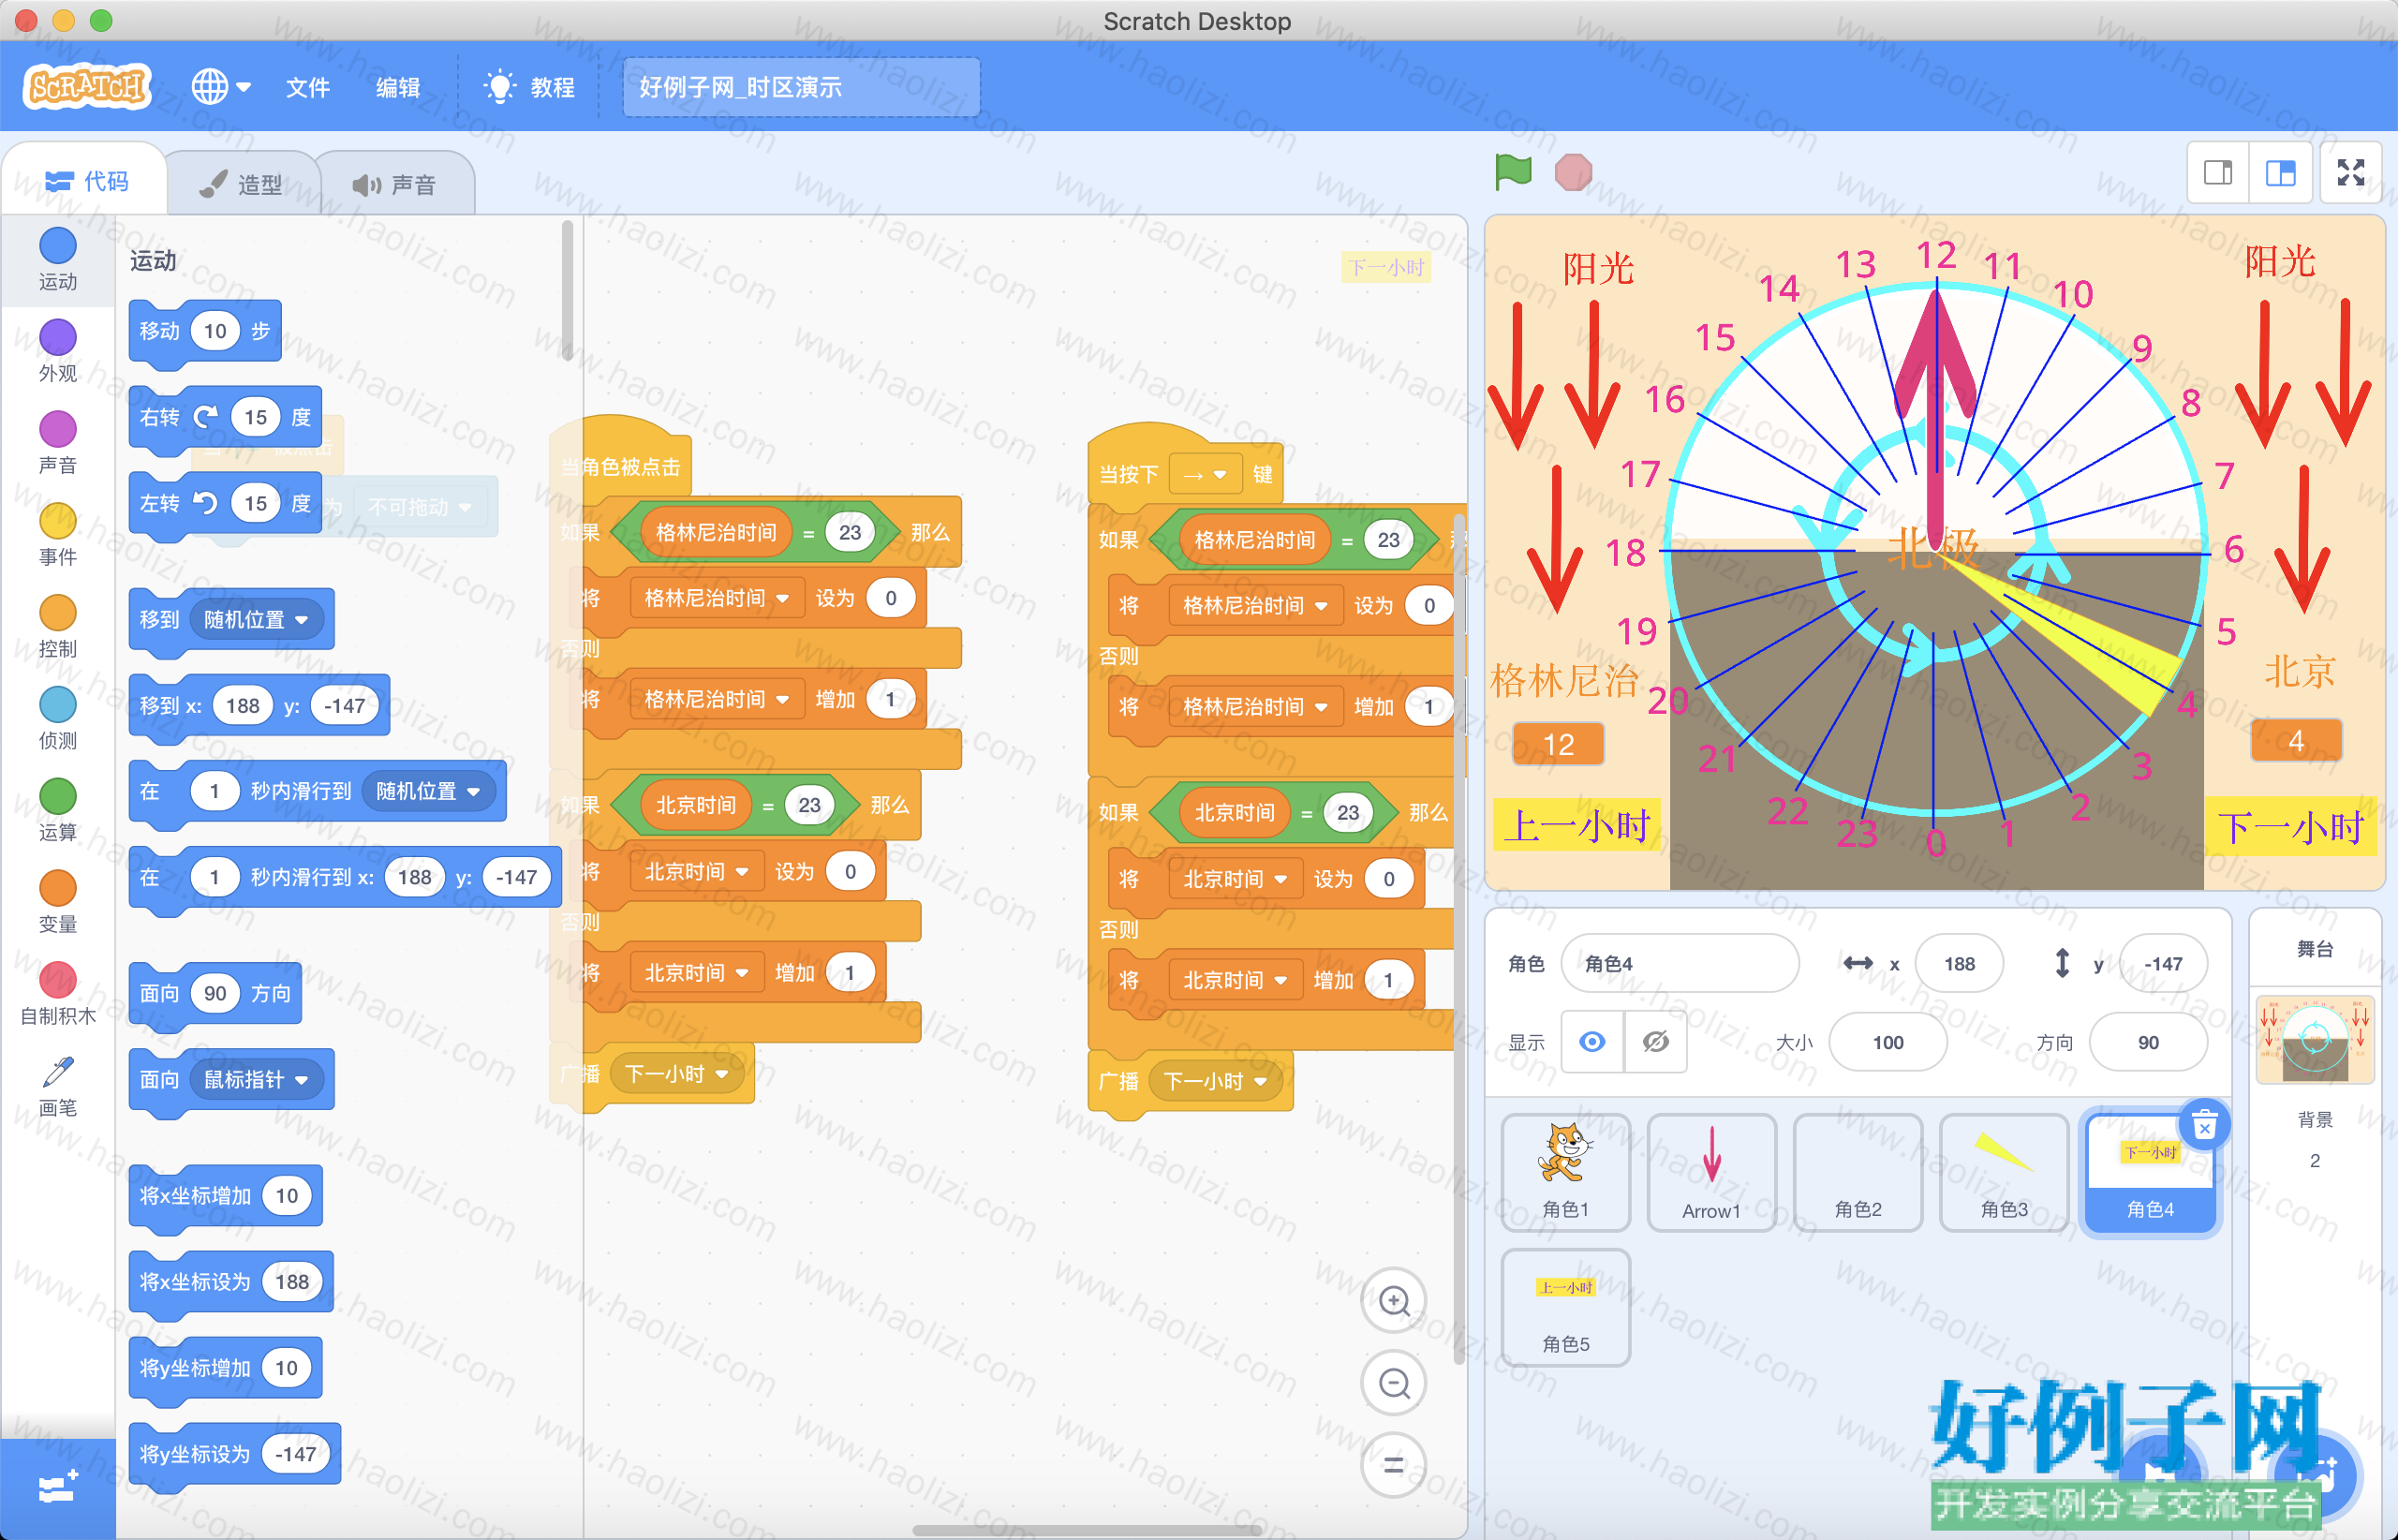Screen dimensions: 2398x1540
Task: Select the 控制 block category
Action: point(57,626)
